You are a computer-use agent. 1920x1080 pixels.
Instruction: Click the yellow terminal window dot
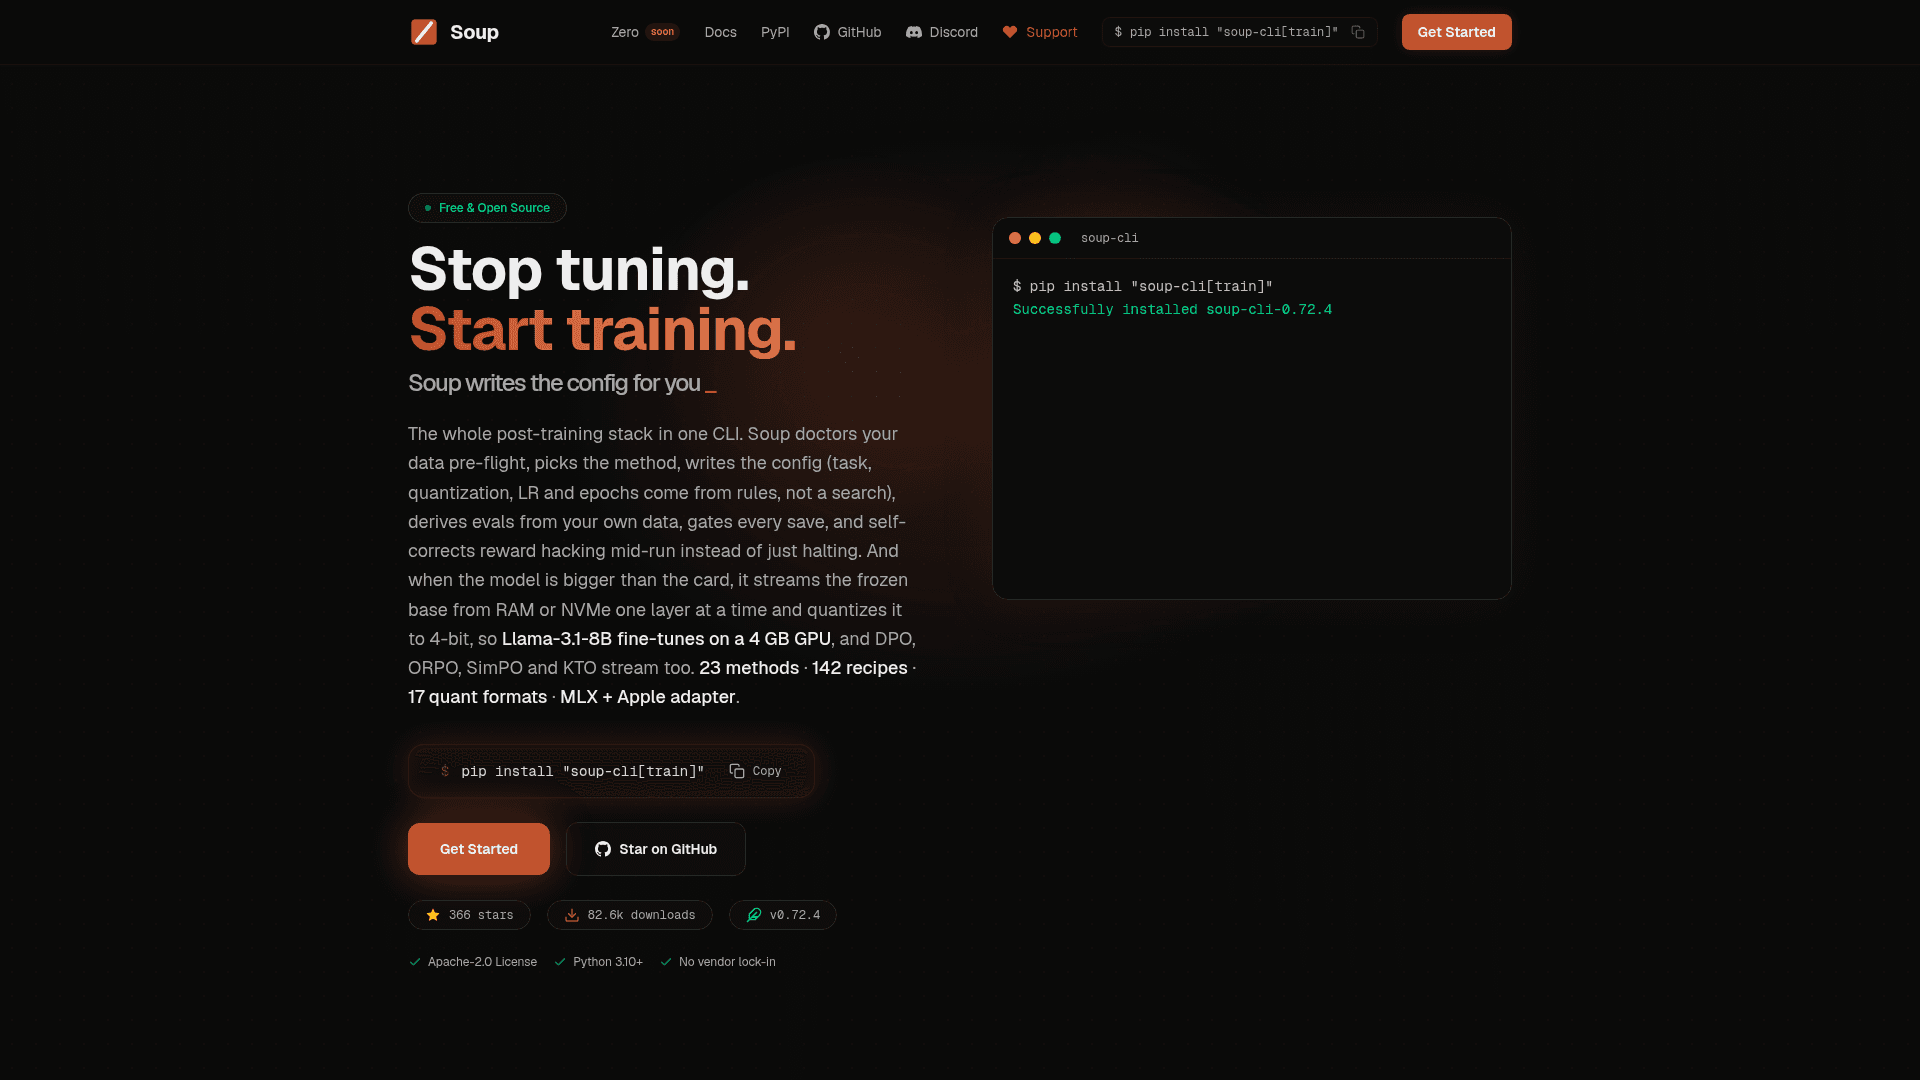click(1035, 238)
